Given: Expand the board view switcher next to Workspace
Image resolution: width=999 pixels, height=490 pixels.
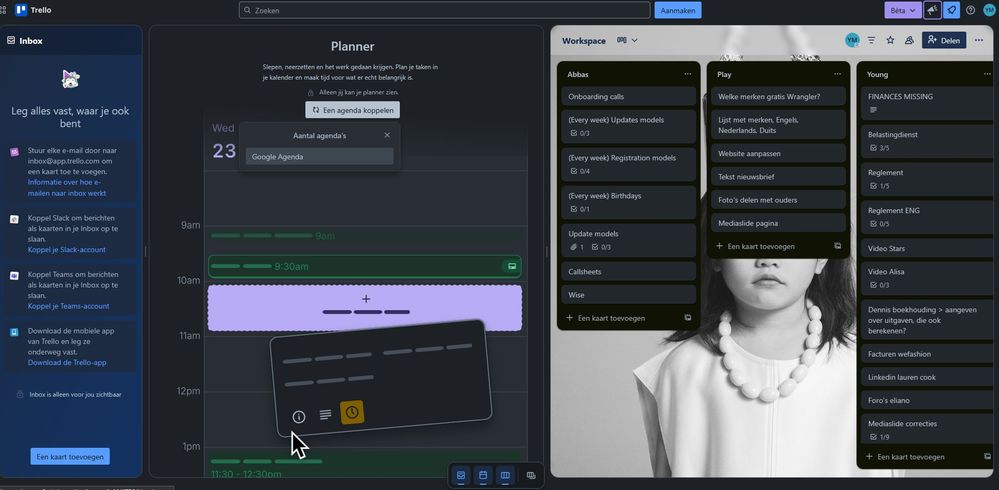Looking at the screenshot, I should coord(627,40).
